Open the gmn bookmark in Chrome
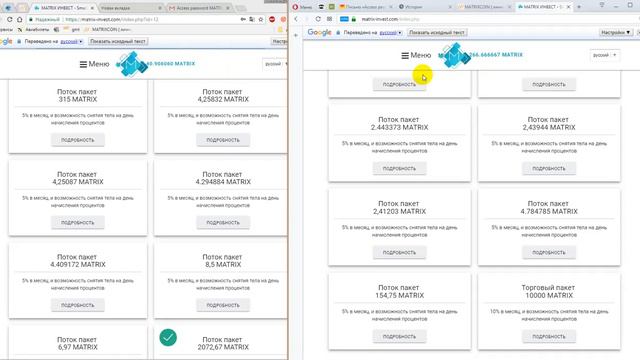 click(71, 30)
